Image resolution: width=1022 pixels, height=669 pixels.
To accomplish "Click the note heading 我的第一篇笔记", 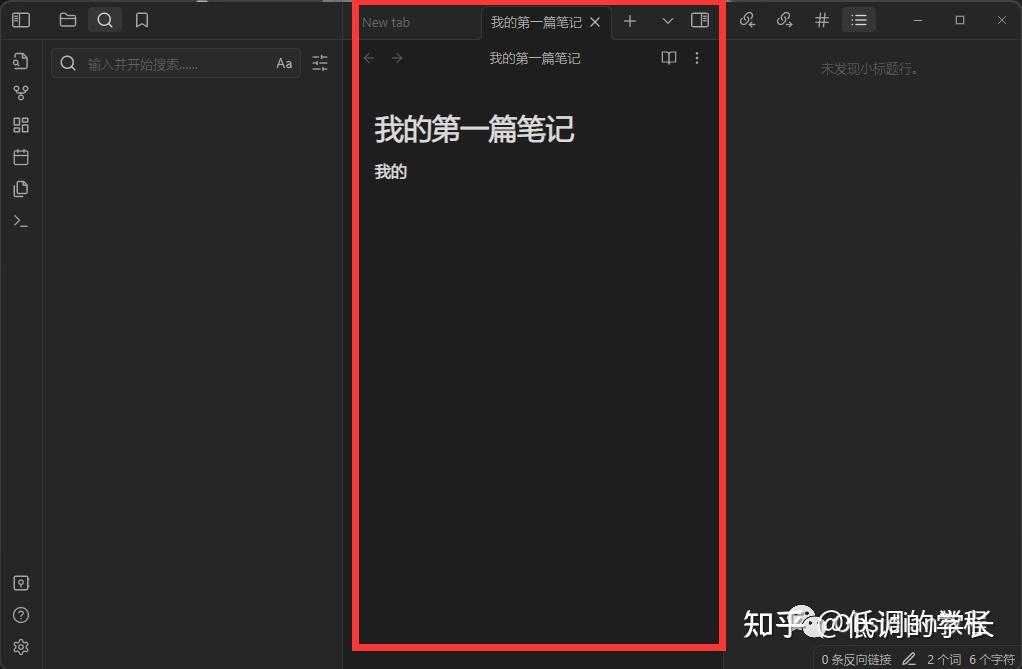I will pos(474,128).
